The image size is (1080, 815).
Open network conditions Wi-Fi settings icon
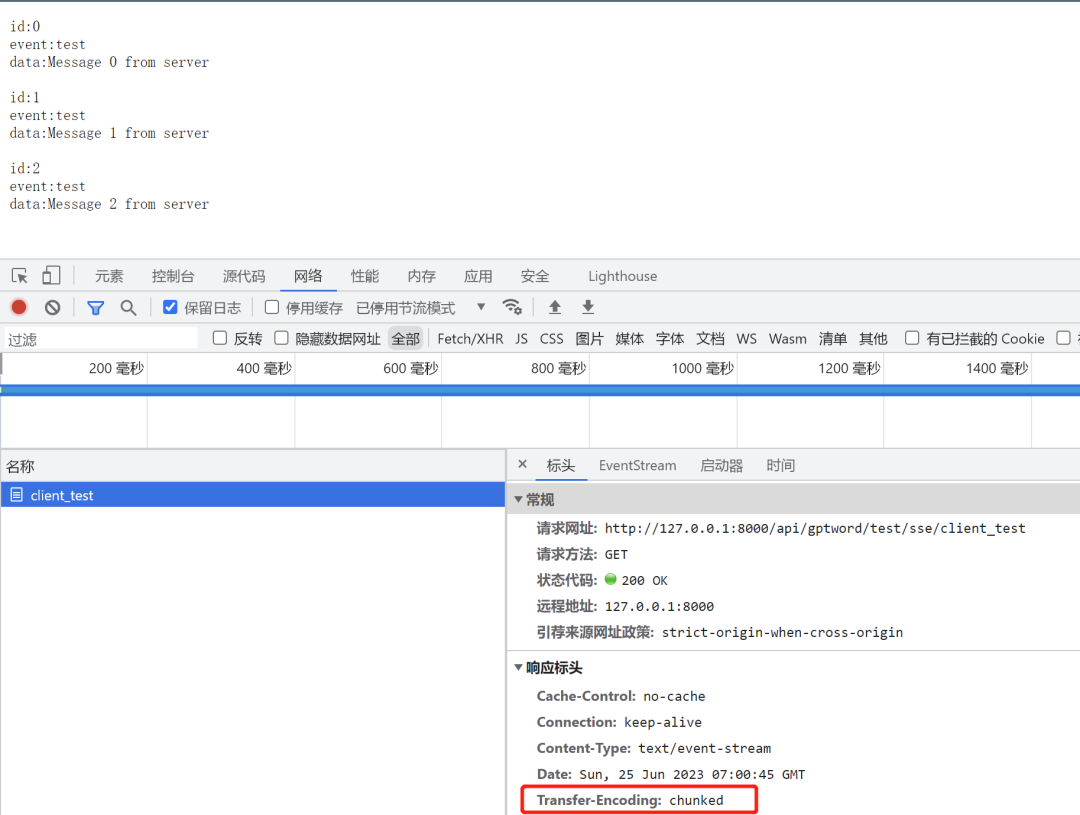pyautogui.click(x=512, y=307)
